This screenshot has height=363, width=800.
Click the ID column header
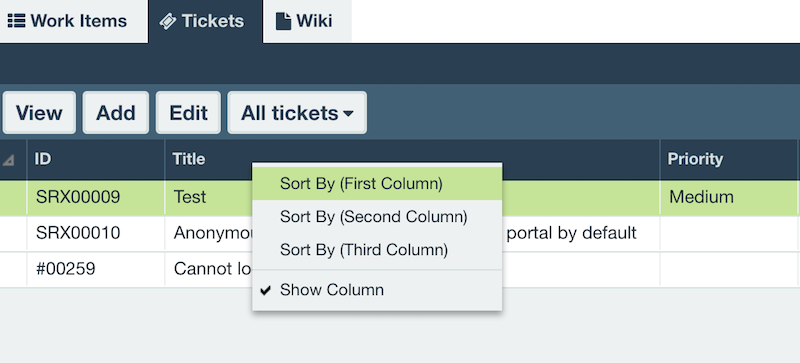click(x=96, y=159)
